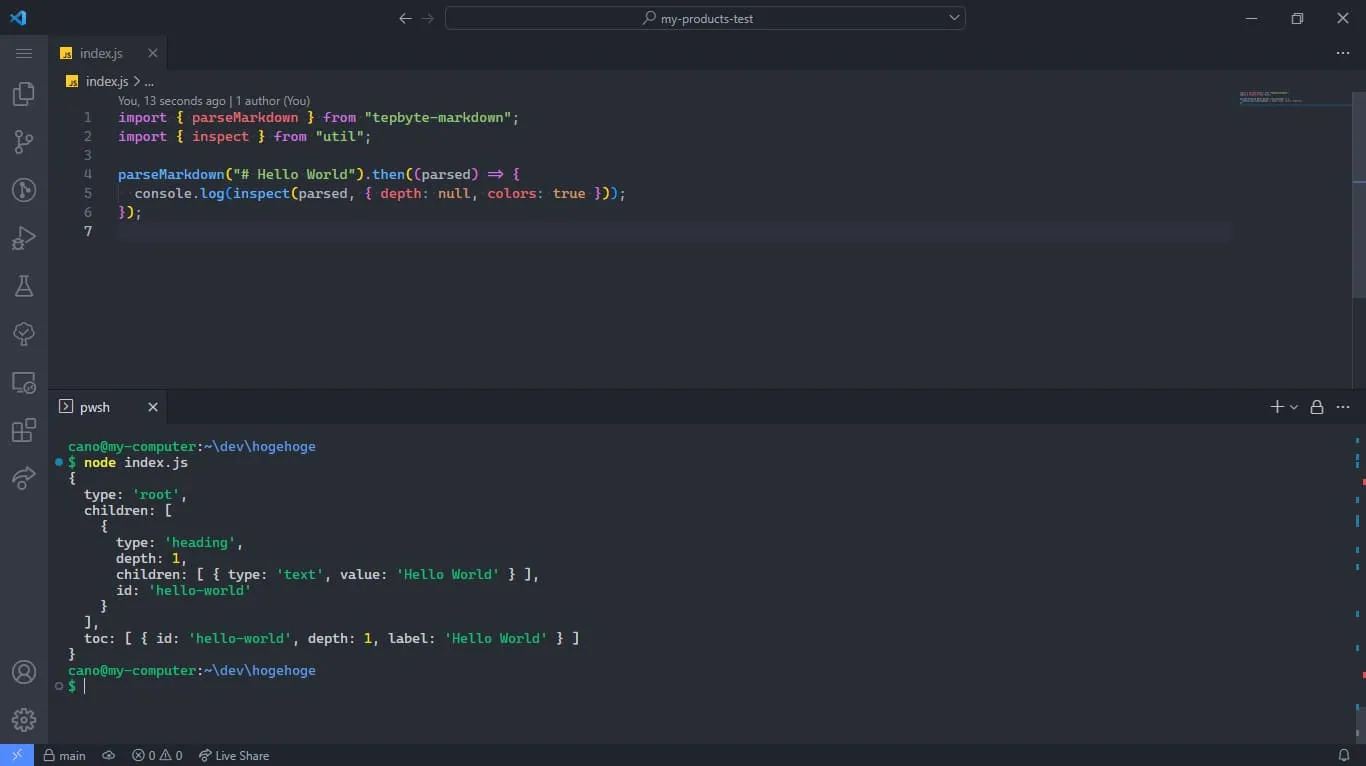The image size is (1366, 766).
Task: Open the Source Control view
Action: tap(24, 142)
